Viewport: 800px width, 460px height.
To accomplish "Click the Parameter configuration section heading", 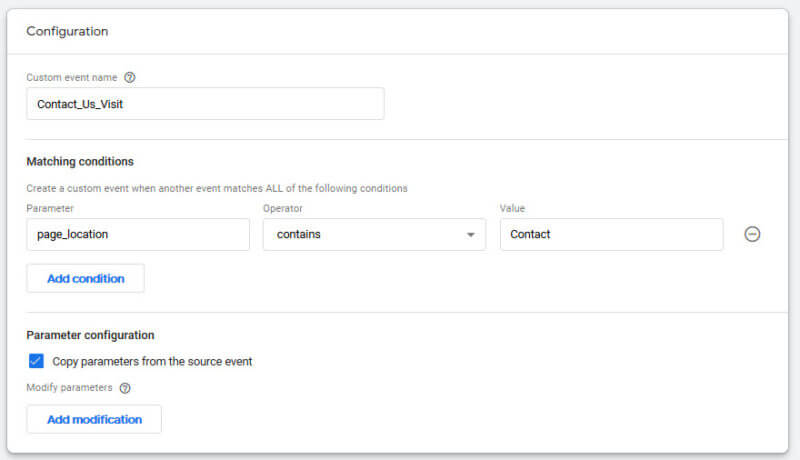I will tap(90, 335).
